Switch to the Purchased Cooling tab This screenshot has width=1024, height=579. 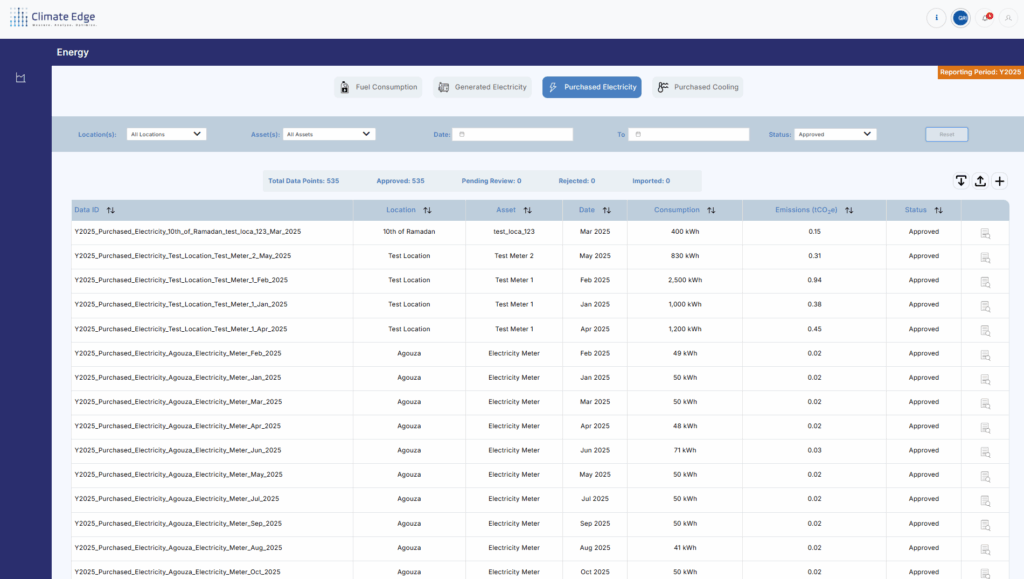698,87
